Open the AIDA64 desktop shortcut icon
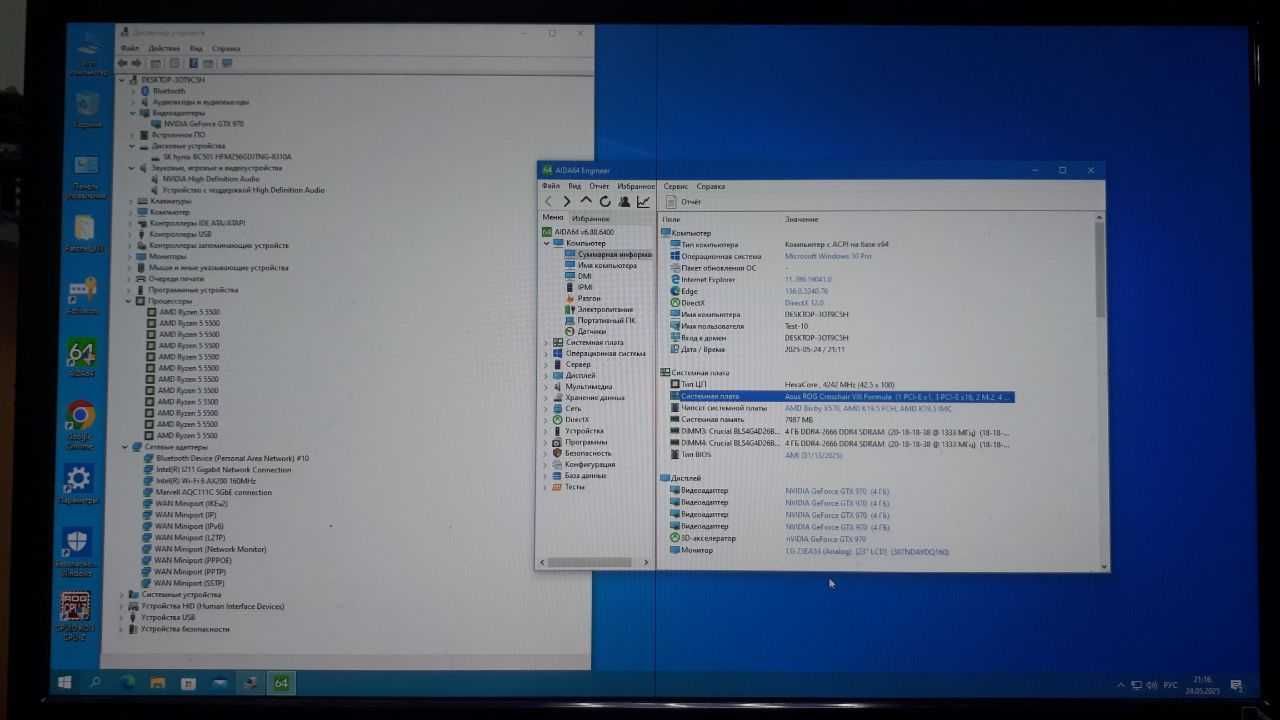Screen dimensions: 1280x720 [81, 359]
